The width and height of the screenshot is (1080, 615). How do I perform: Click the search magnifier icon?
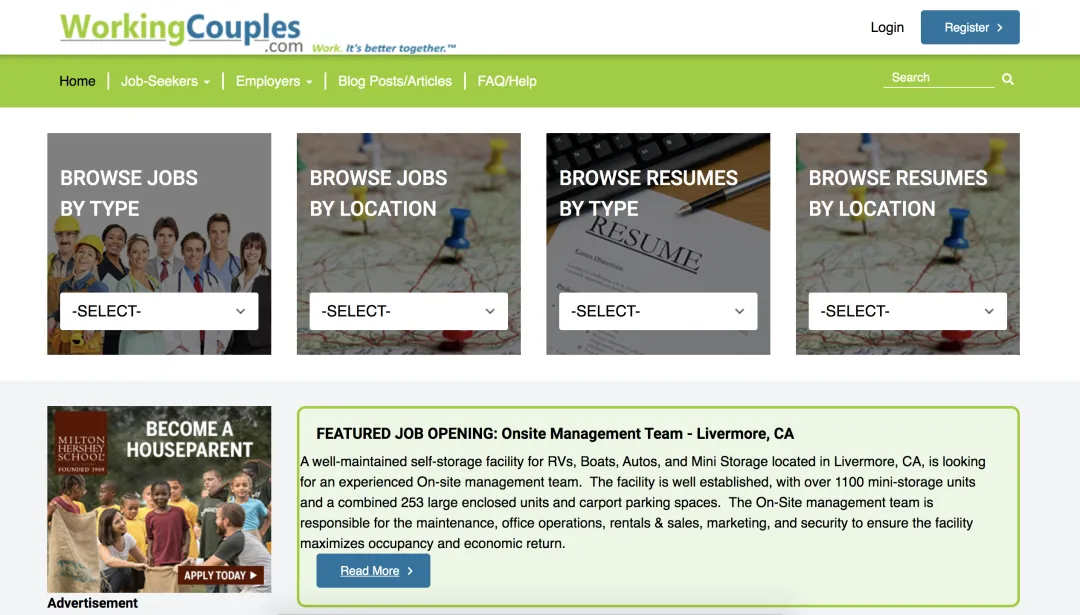[1008, 79]
